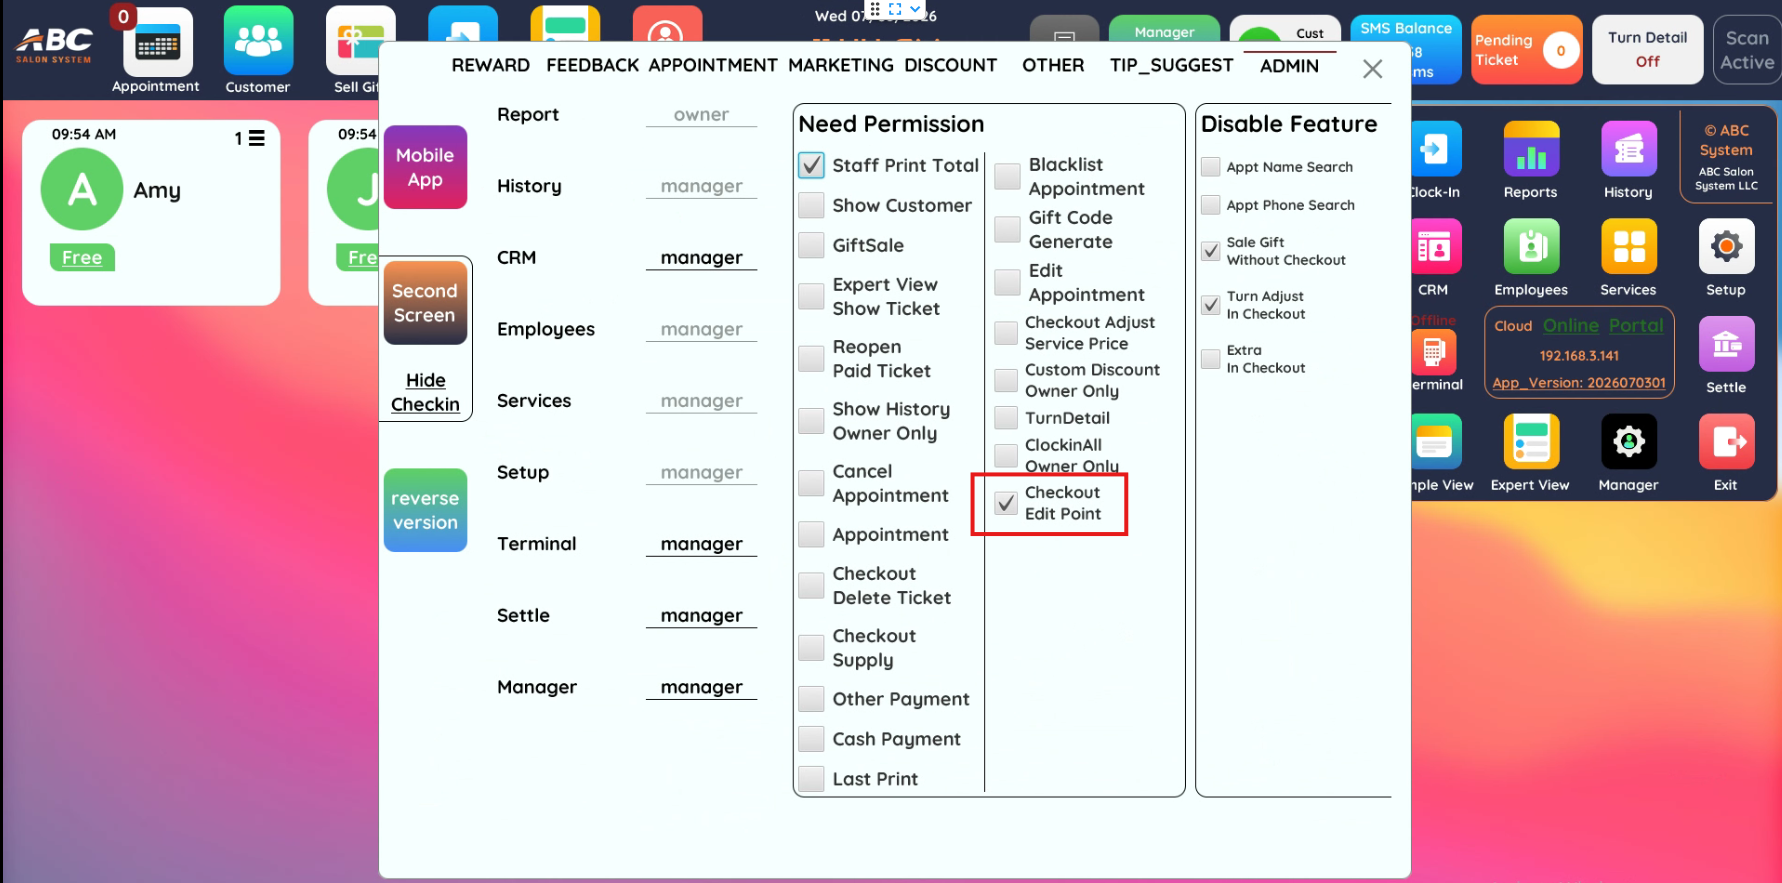Check Appt Phone Search disable box
This screenshot has width=1782, height=883.
pos(1210,205)
